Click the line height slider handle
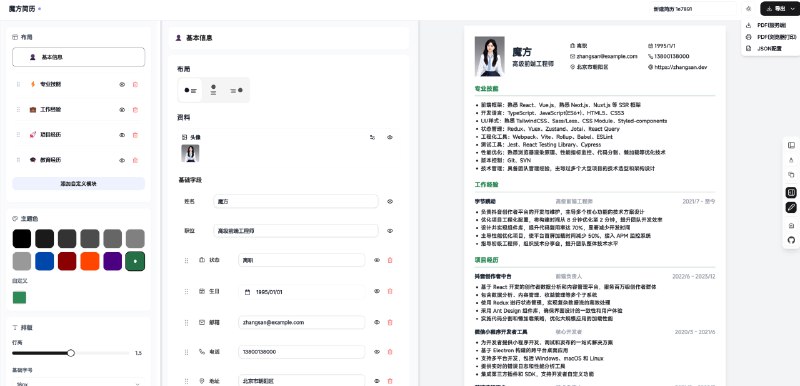Image resolution: width=800 pixels, height=386 pixels. click(x=71, y=353)
